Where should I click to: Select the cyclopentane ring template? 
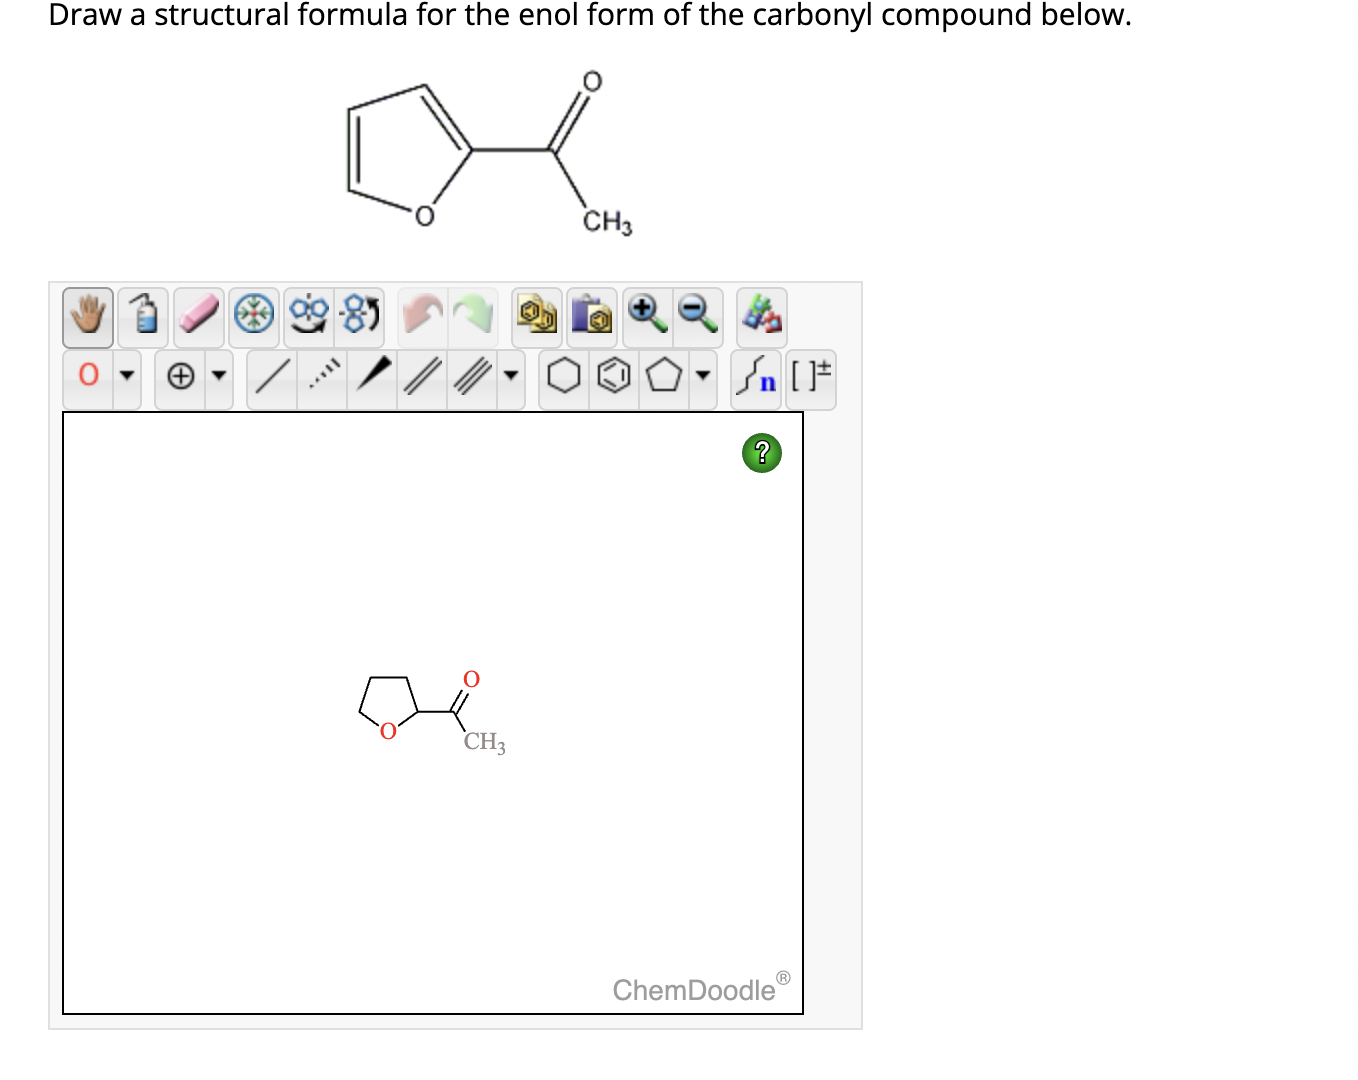point(662,377)
